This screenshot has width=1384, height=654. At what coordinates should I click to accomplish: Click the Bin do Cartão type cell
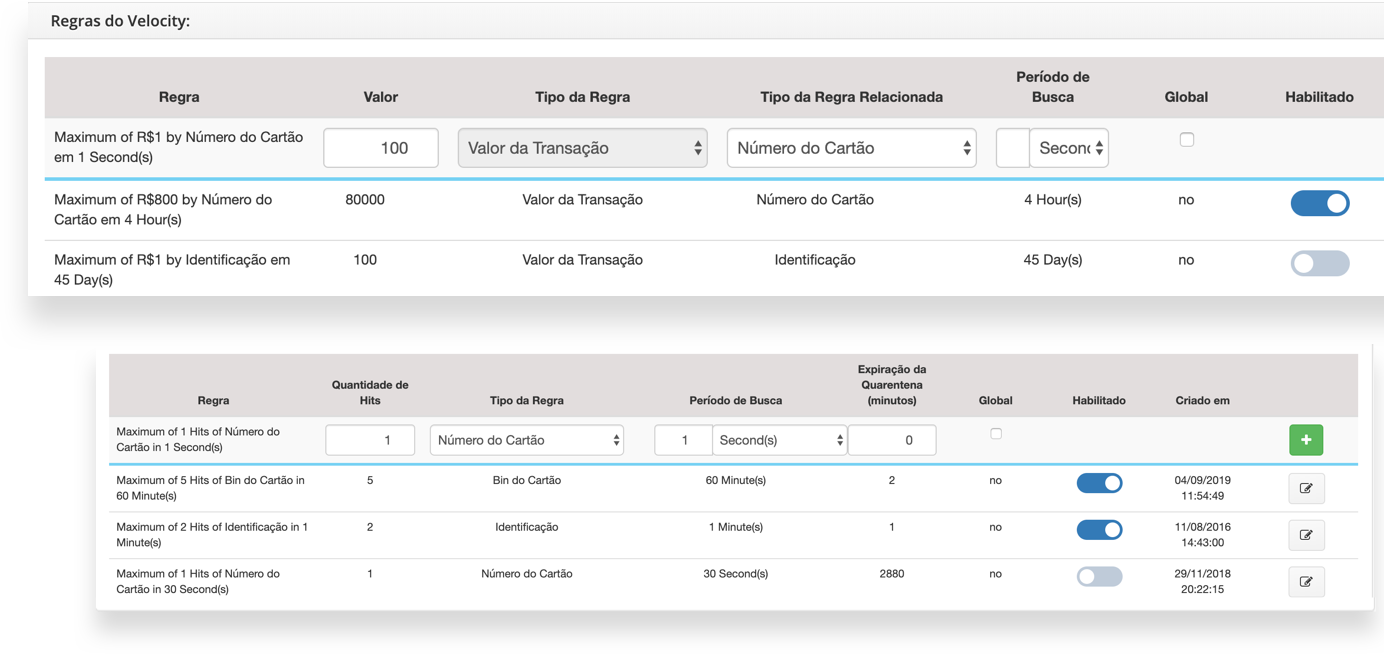(527, 480)
